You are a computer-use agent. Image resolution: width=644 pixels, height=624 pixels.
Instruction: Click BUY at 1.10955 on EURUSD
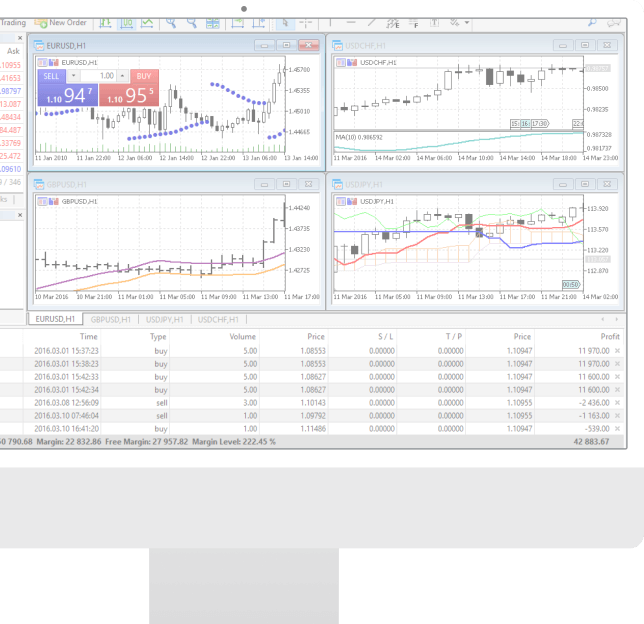[129, 94]
